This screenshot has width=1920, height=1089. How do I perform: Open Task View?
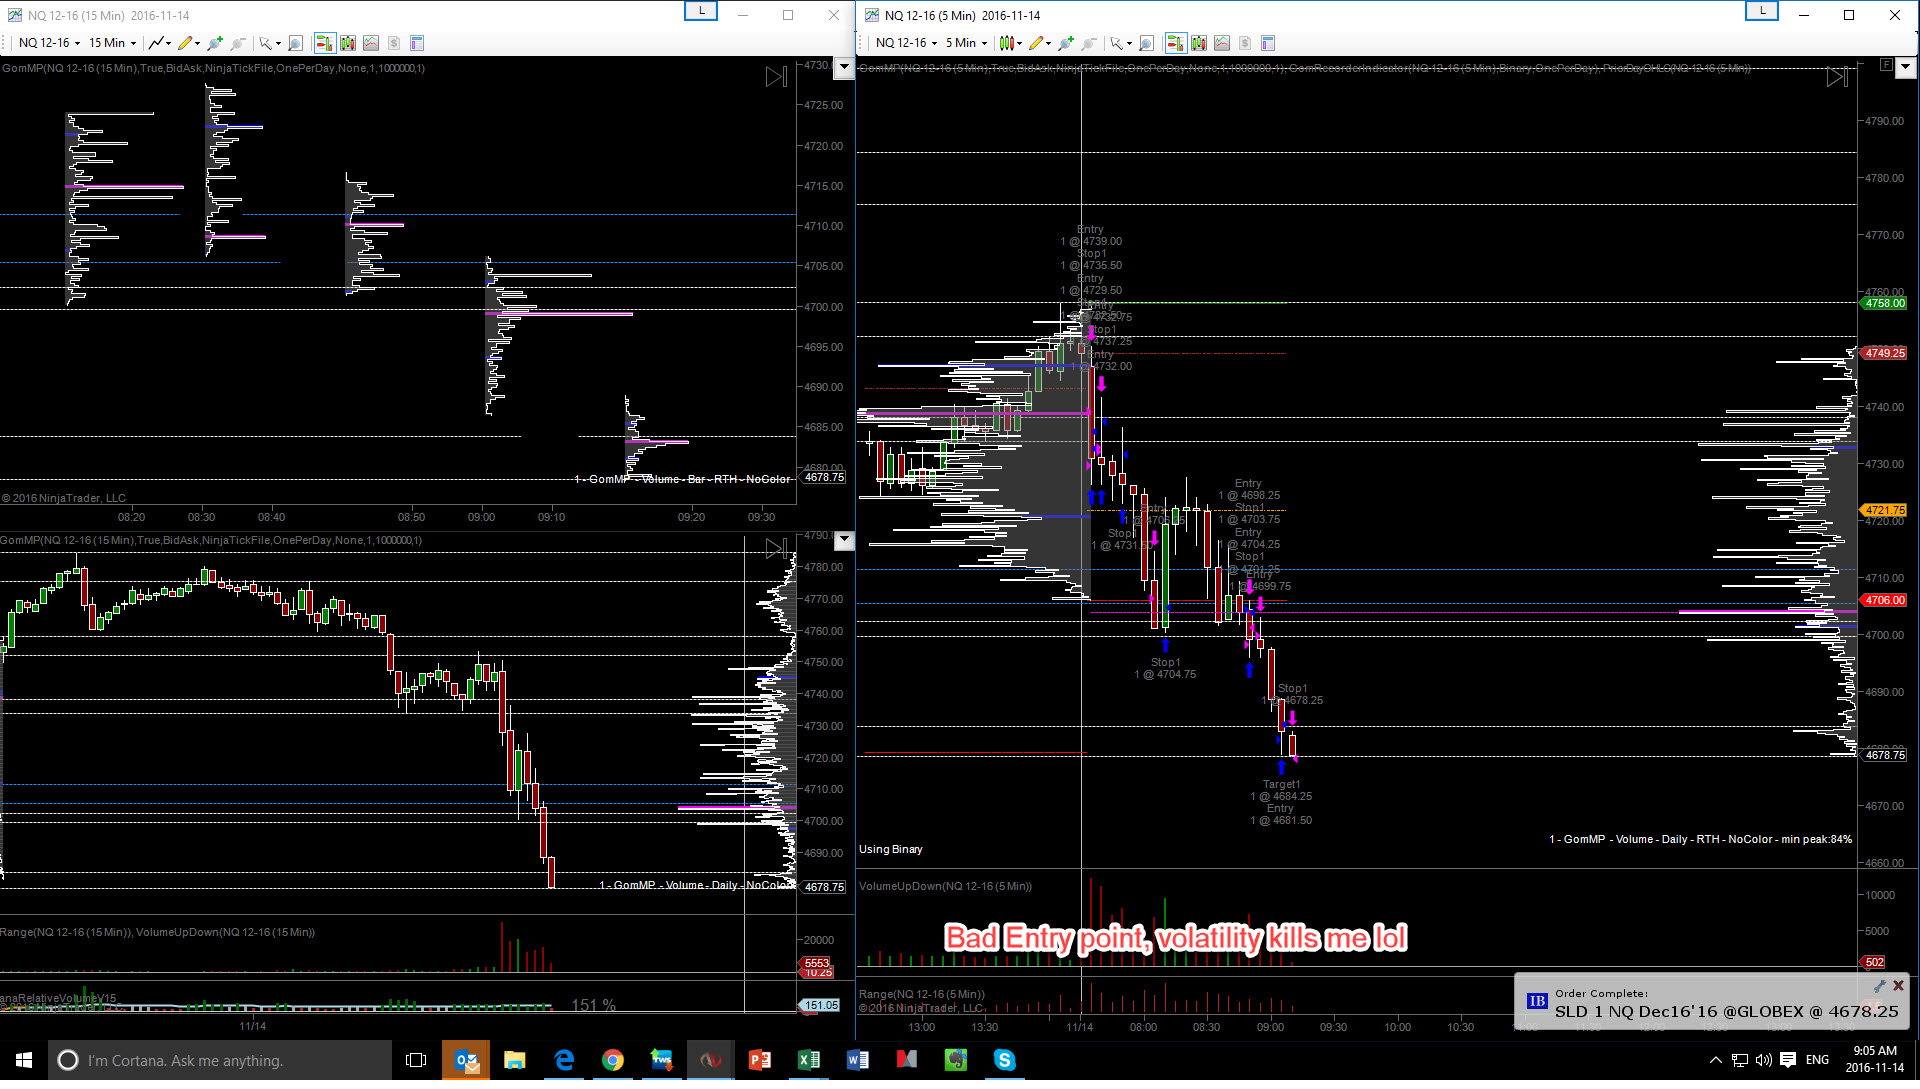coord(416,1060)
